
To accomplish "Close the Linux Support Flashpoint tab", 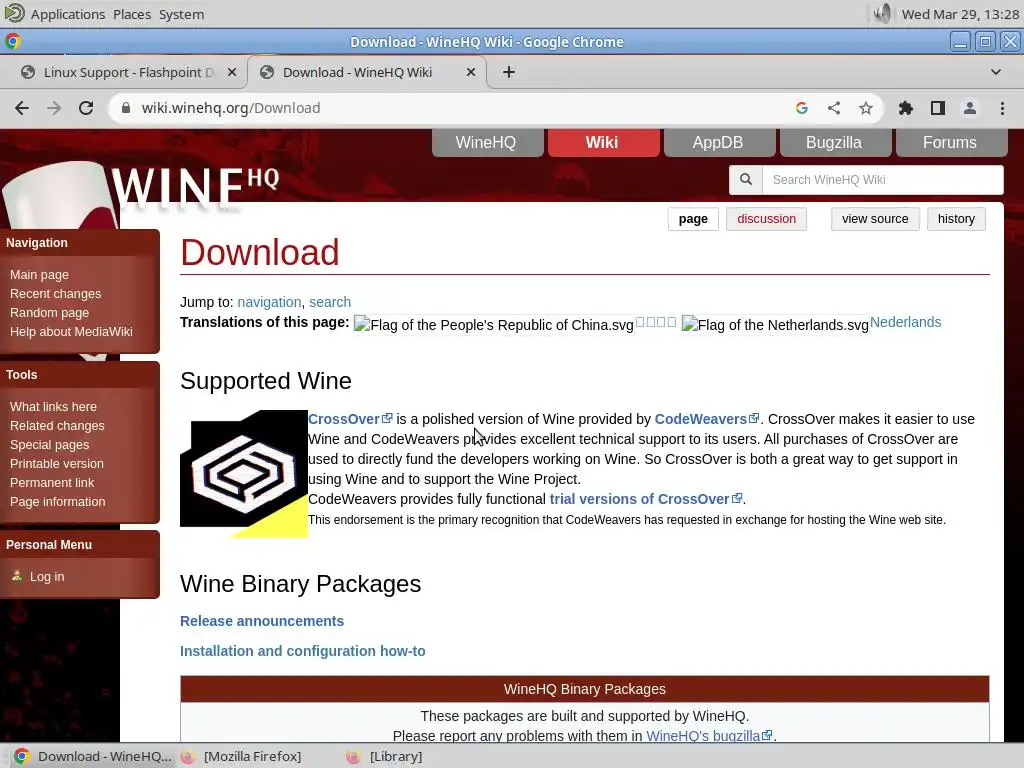I will [x=232, y=72].
